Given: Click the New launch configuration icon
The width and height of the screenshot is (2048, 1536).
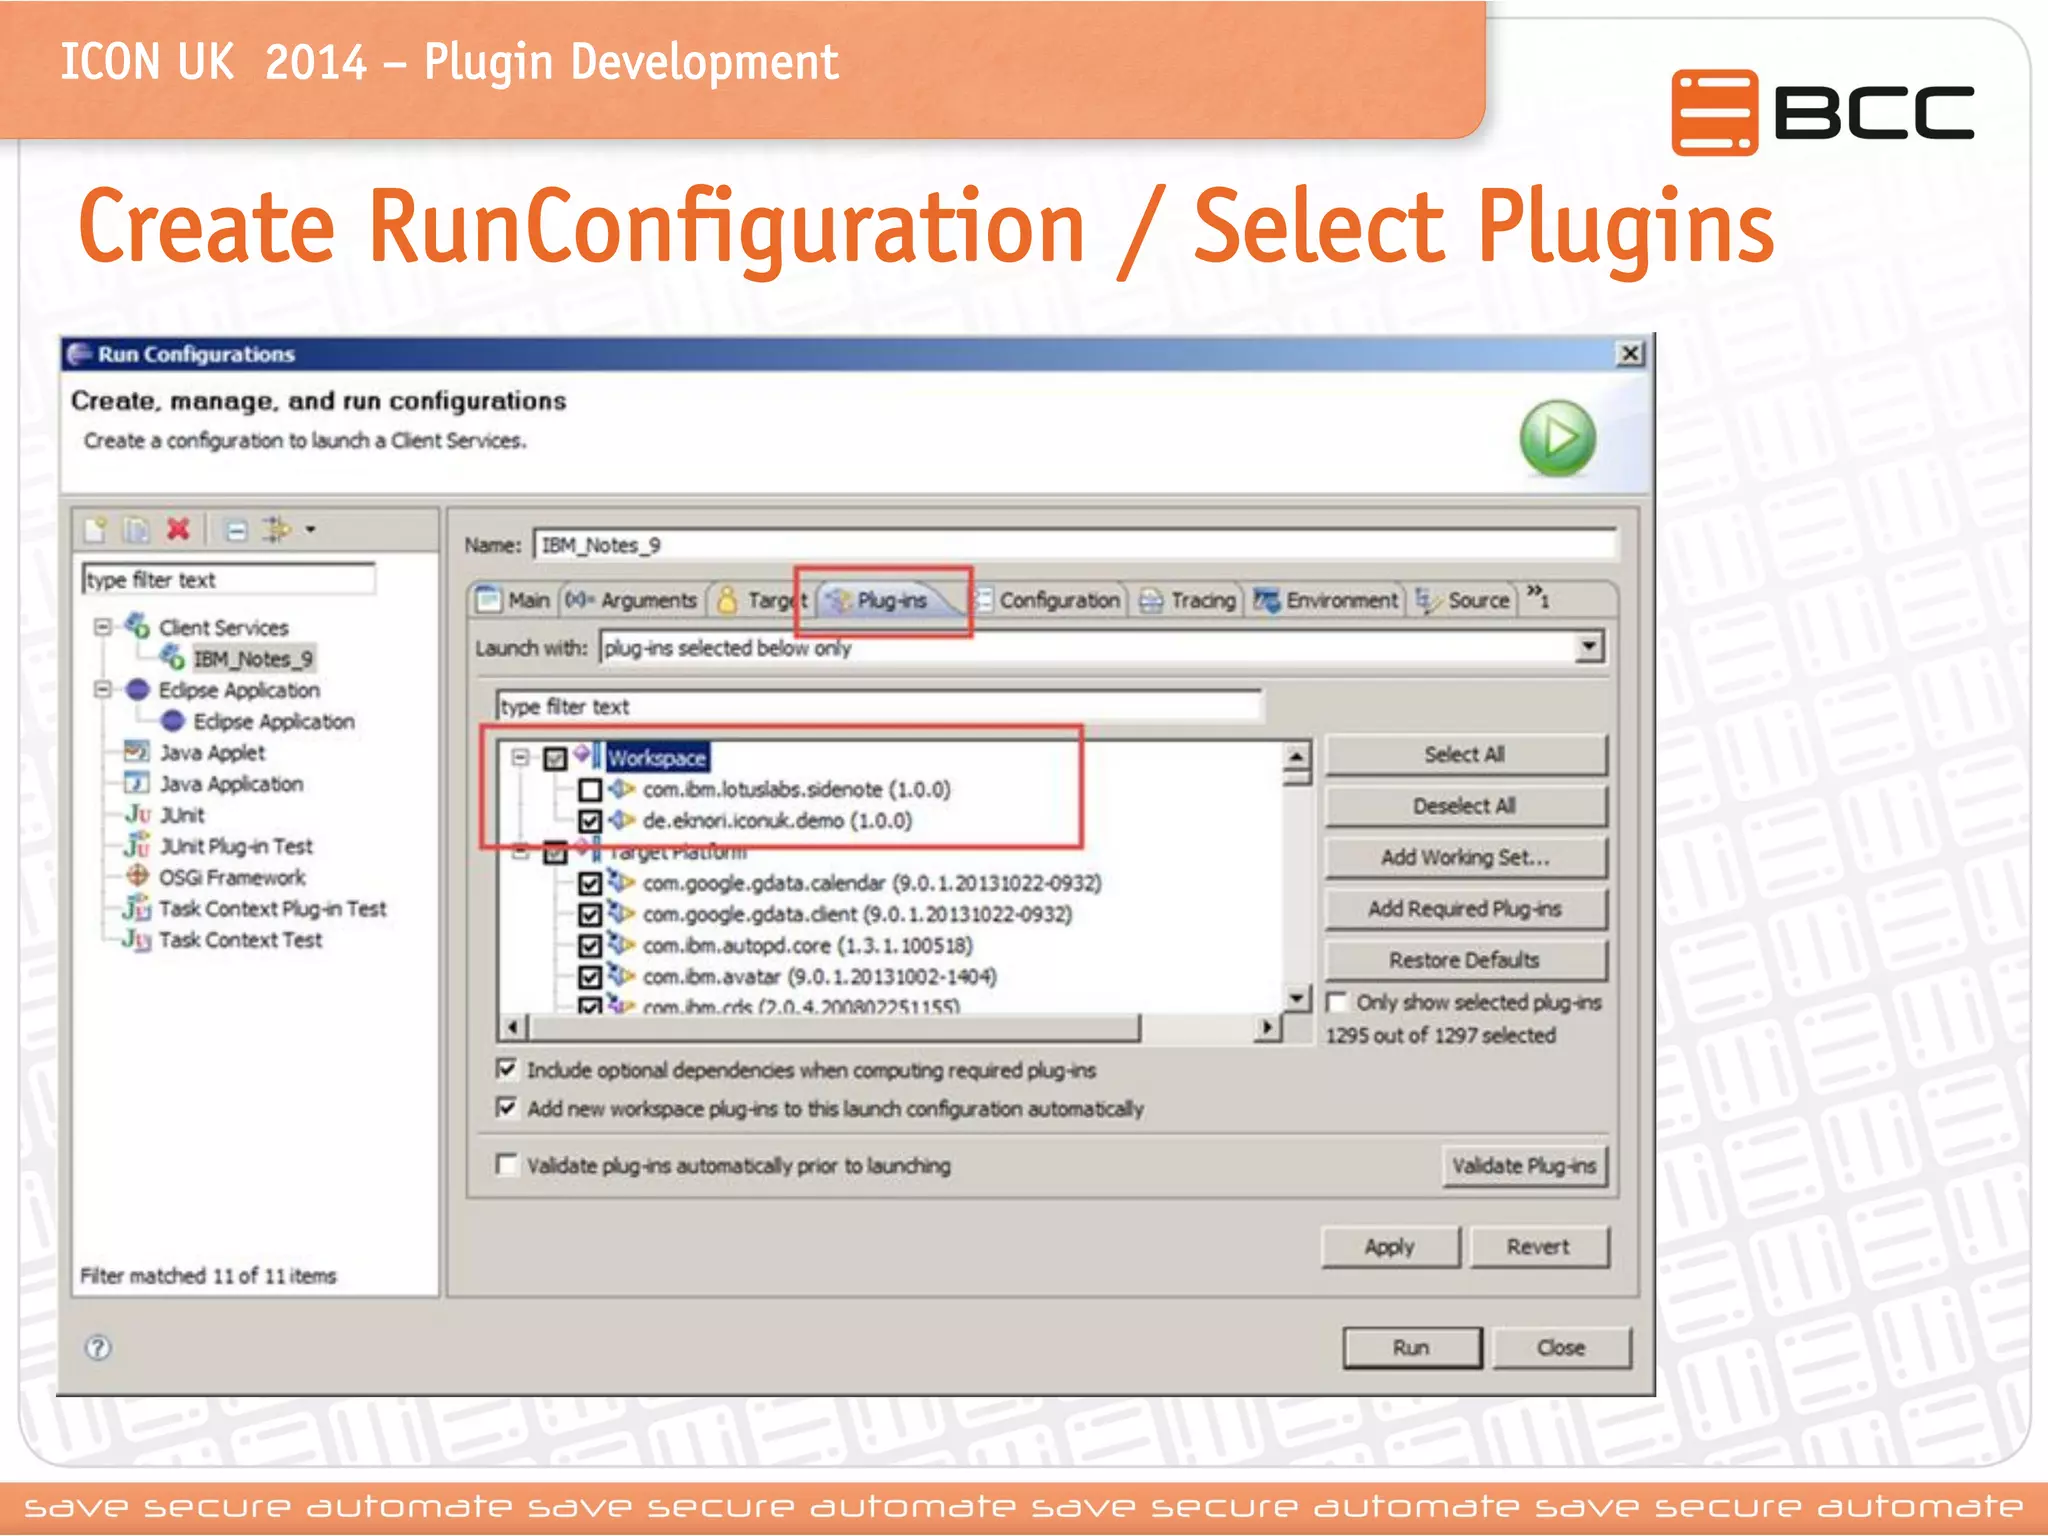Looking at the screenshot, I should [96, 529].
